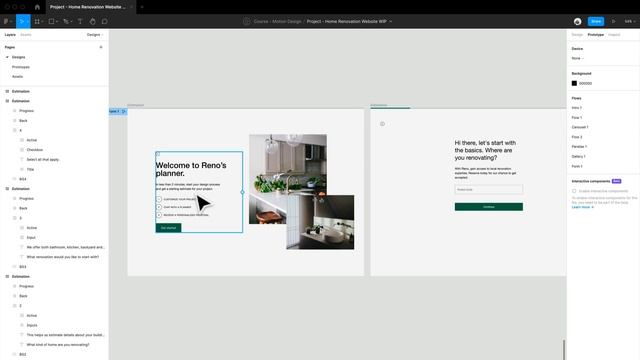
Task: Click frame icon of first Estimation layer
Action: [x=7, y=91]
